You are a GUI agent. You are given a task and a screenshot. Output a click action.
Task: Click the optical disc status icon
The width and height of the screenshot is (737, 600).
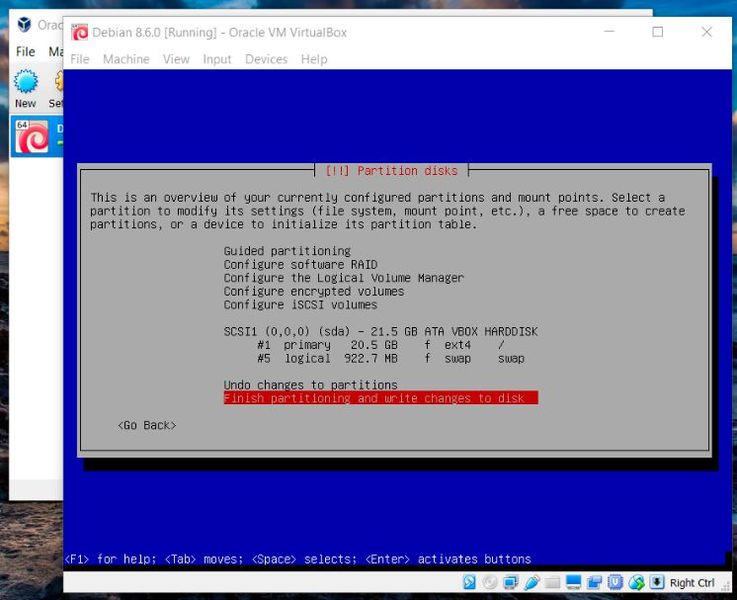(x=490, y=583)
